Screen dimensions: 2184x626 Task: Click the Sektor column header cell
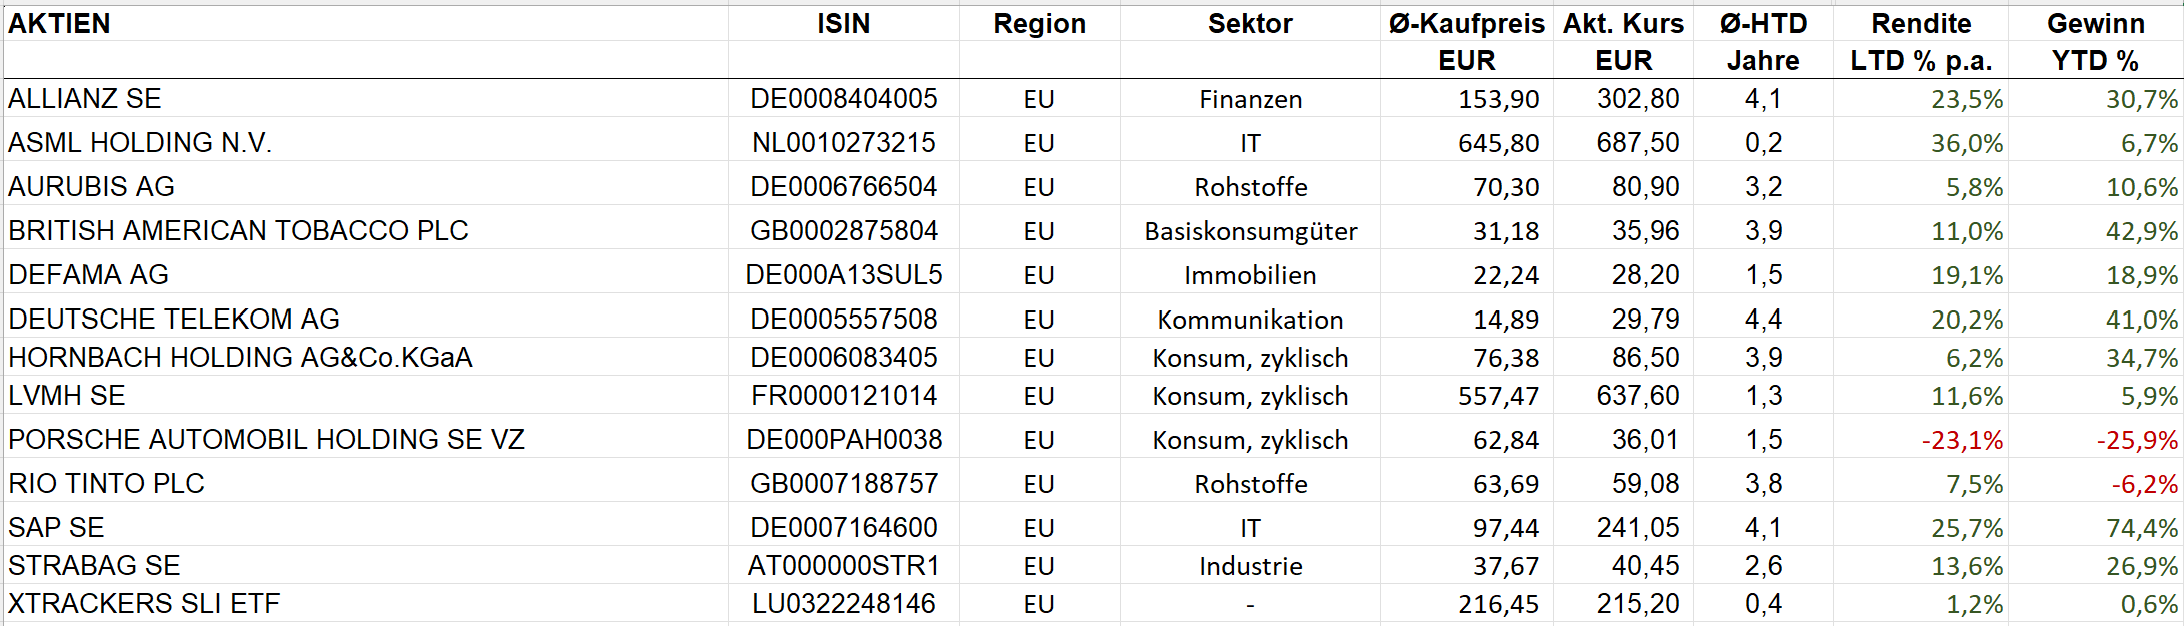click(x=1250, y=24)
